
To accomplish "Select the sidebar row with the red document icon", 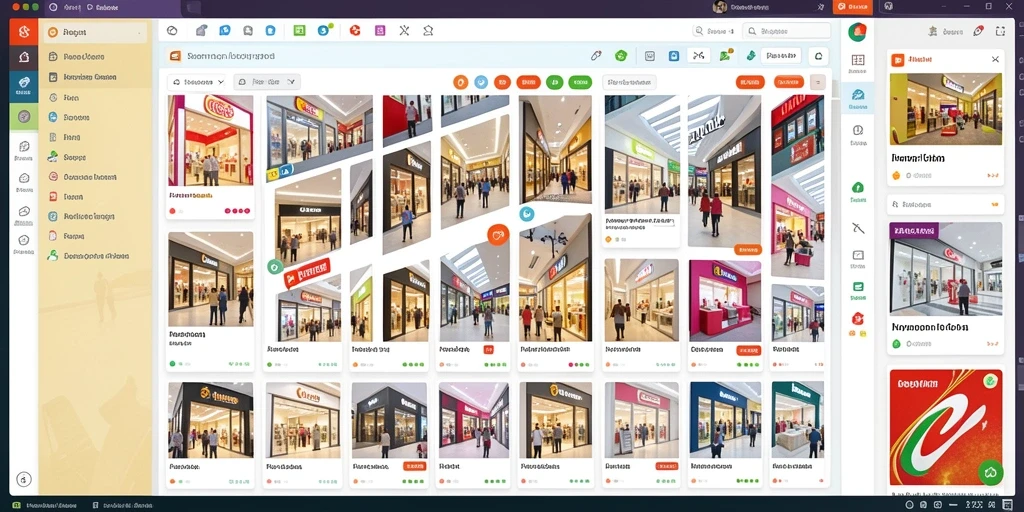I will [95, 197].
